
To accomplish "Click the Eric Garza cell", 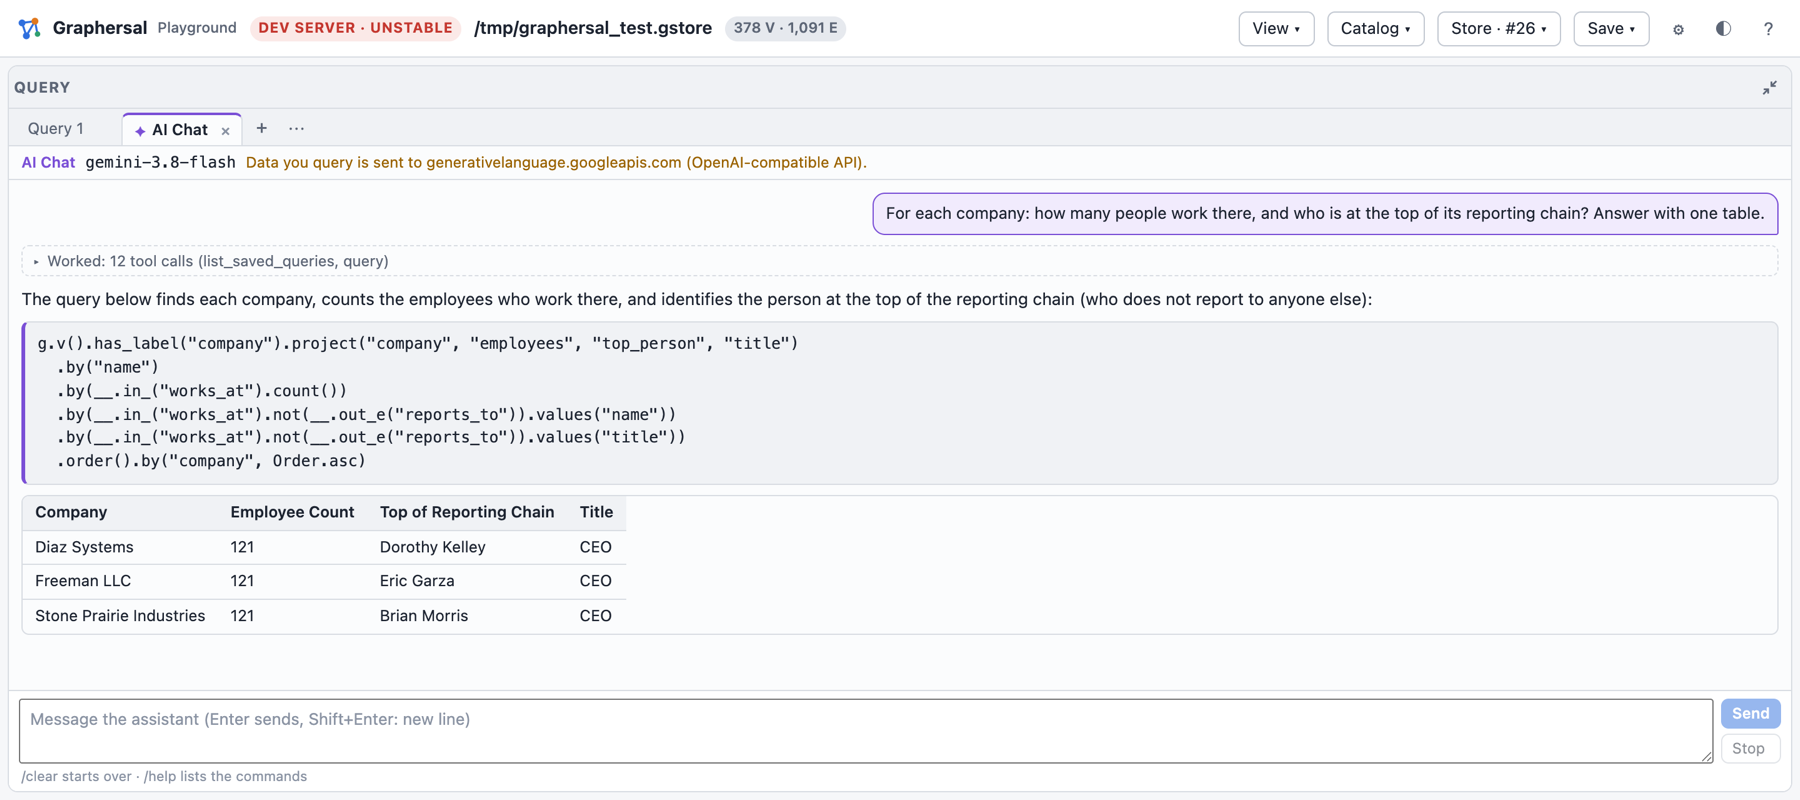I will click(x=417, y=581).
